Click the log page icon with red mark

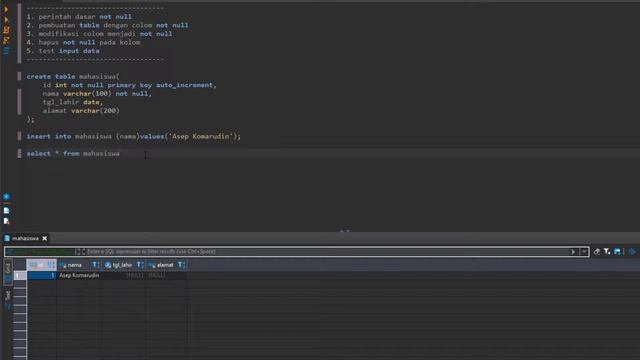pyautogui.click(x=6, y=221)
